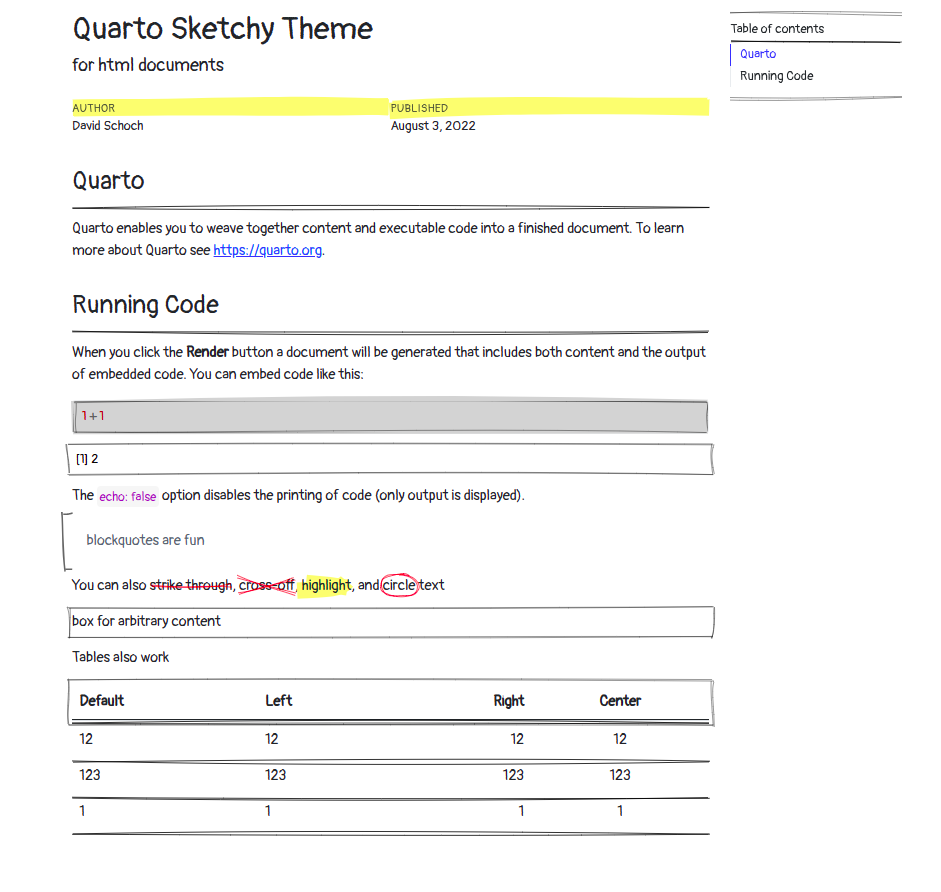The height and width of the screenshot is (892, 941).
Task: Click the 'Tables also work' text
Action: point(121,657)
